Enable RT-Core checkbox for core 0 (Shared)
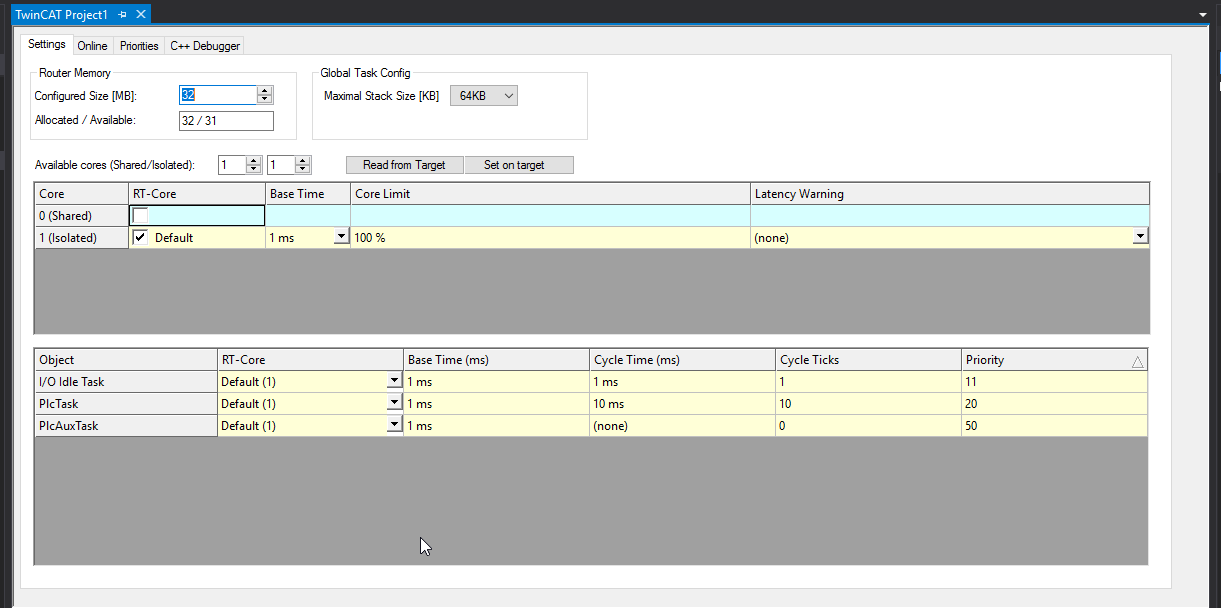 click(141, 215)
